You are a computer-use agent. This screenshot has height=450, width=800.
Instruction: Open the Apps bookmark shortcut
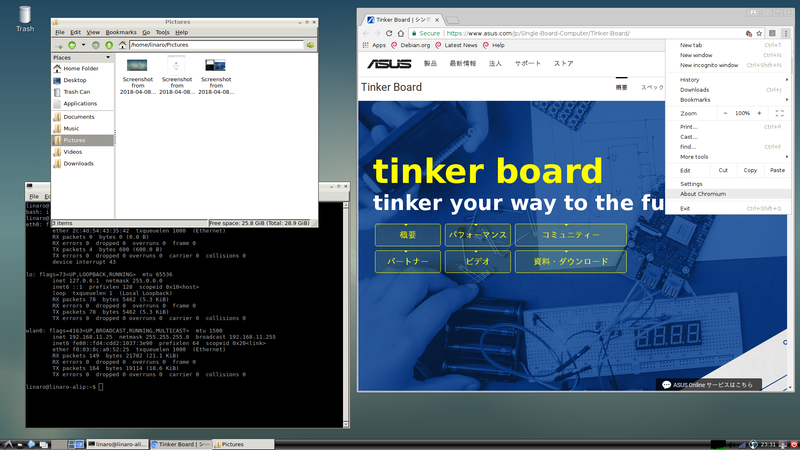[x=374, y=45]
